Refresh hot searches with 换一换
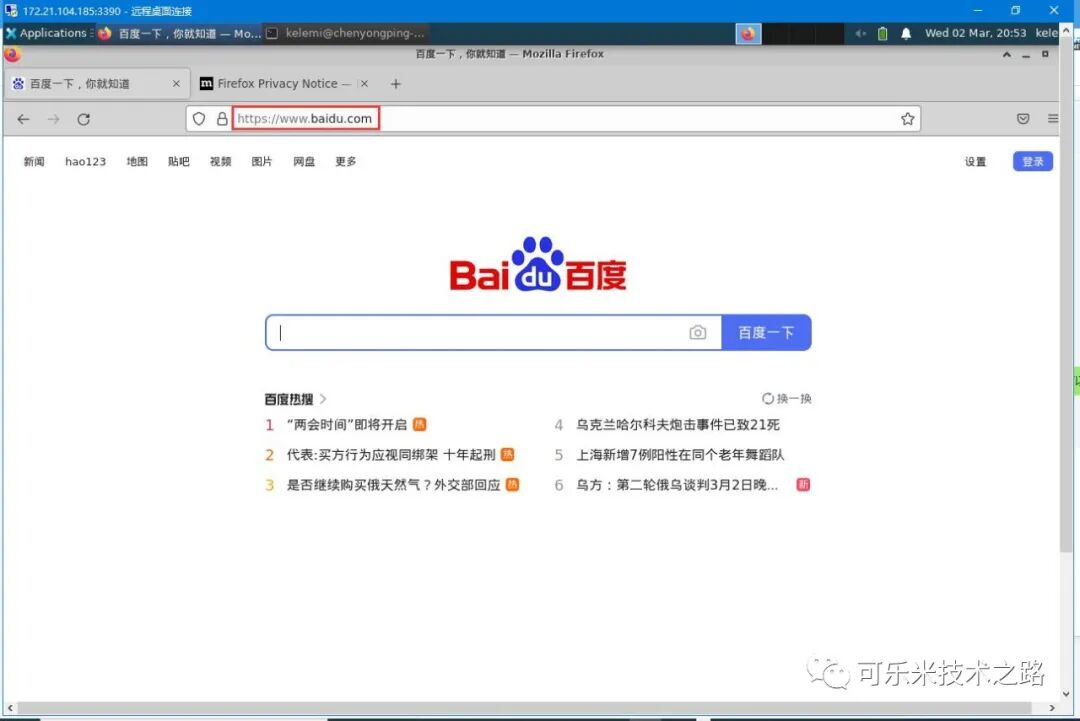The image size is (1080, 721). tap(786, 398)
